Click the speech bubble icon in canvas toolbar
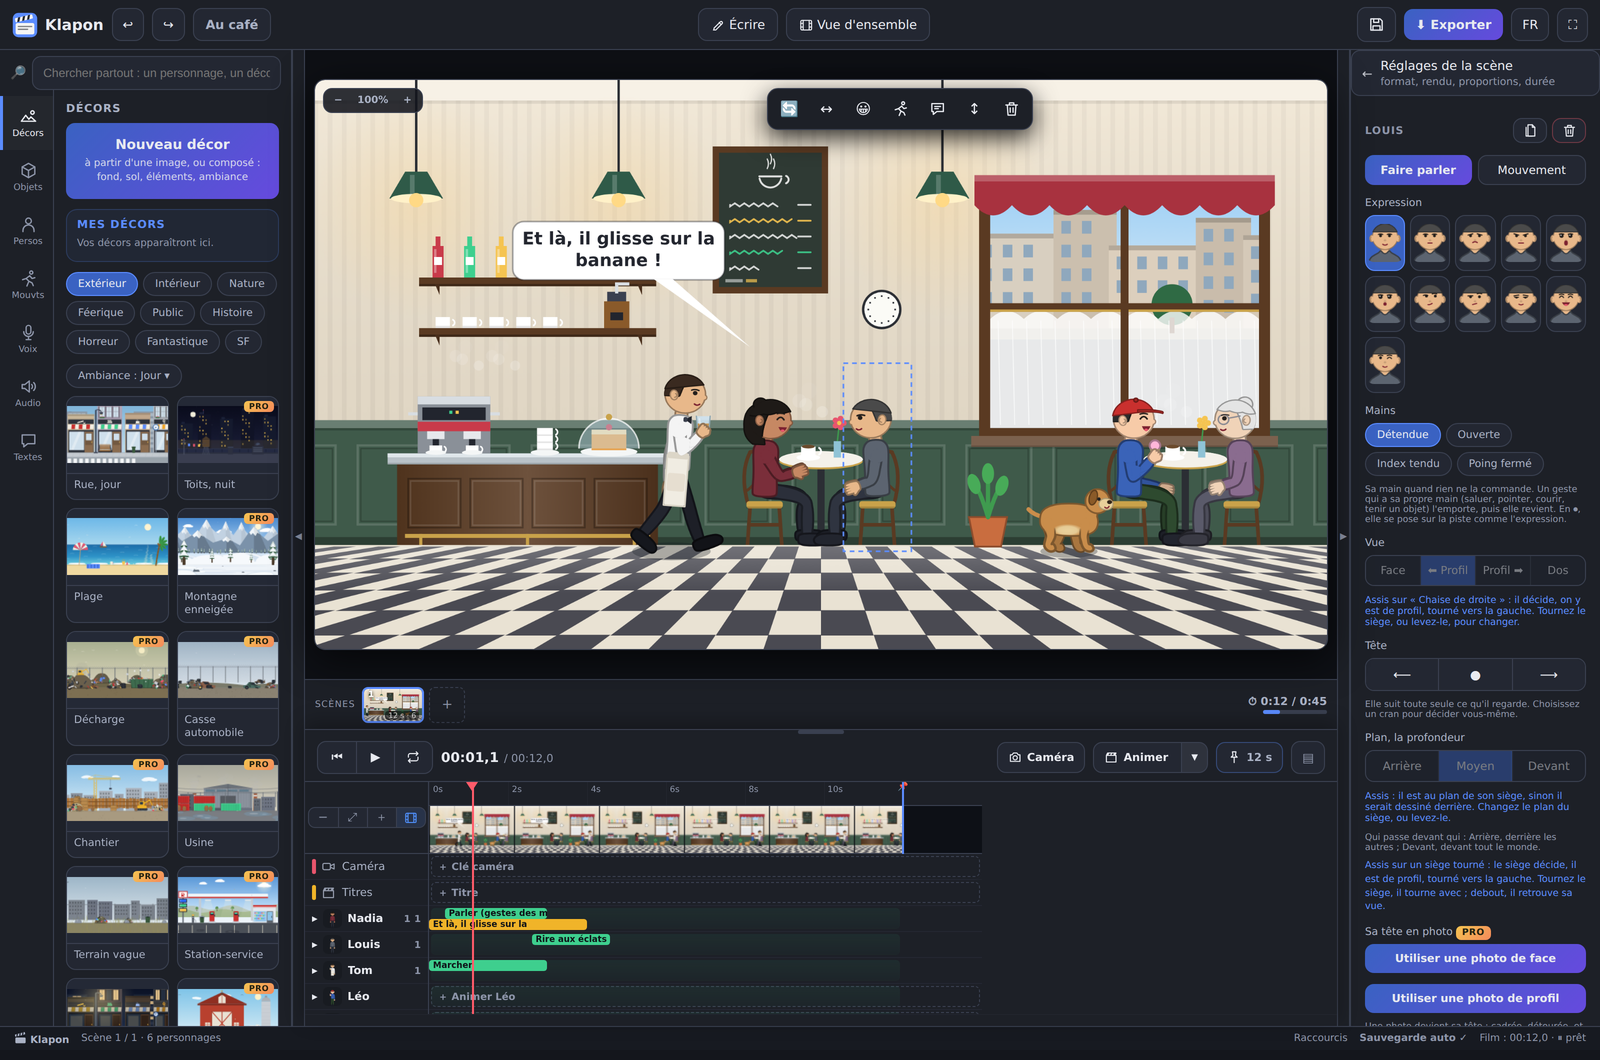 click(x=937, y=109)
